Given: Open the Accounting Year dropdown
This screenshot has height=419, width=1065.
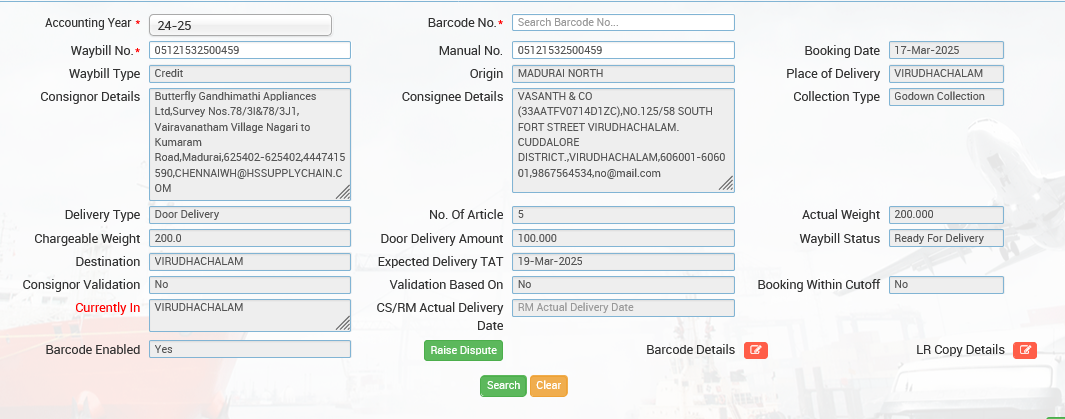Looking at the screenshot, I should pyautogui.click(x=240, y=25).
